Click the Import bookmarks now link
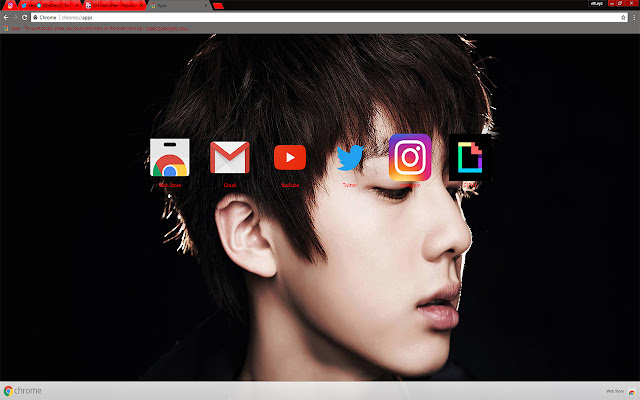 [x=167, y=28]
